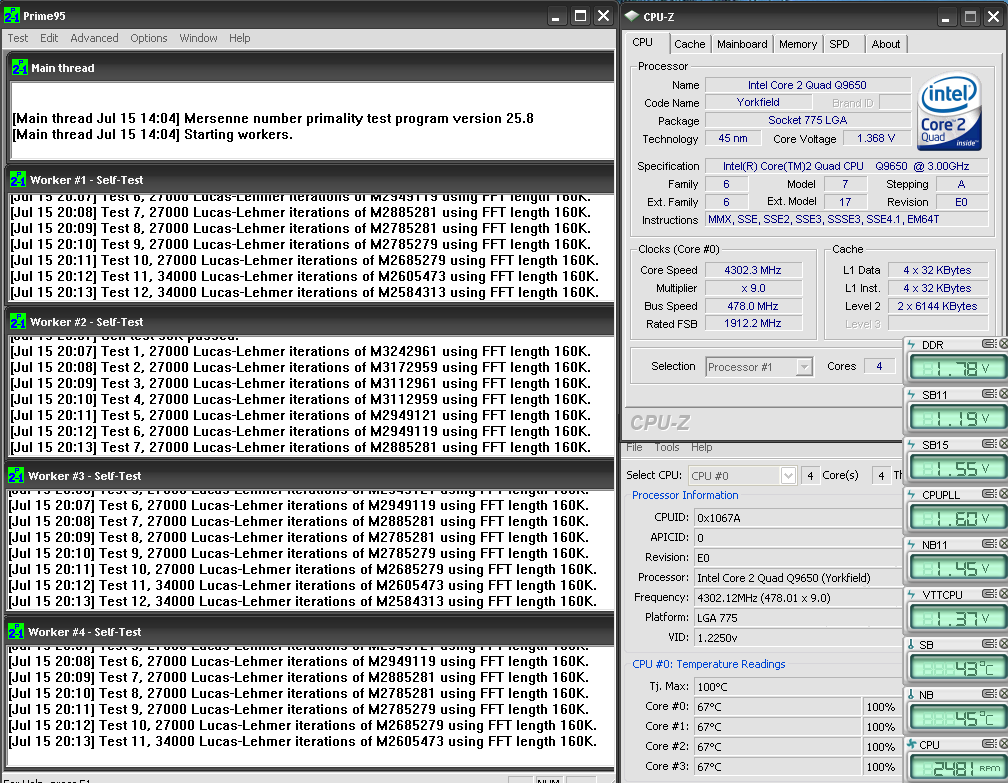Click the Bus Speed value 478.0 MHz
Viewport: 1008px width, 783px height.
coord(753,306)
